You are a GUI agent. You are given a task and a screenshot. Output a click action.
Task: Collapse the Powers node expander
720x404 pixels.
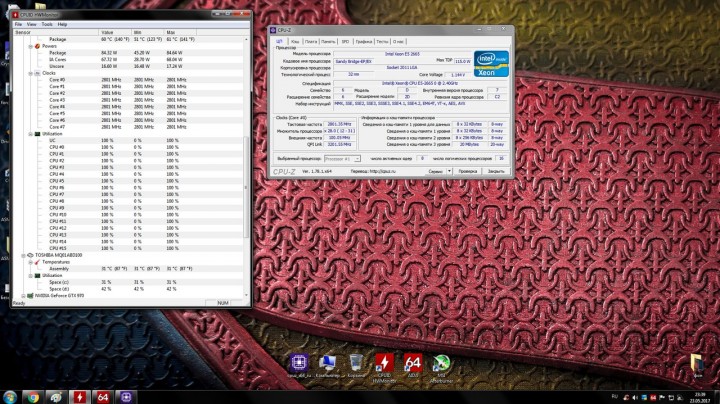[31, 46]
